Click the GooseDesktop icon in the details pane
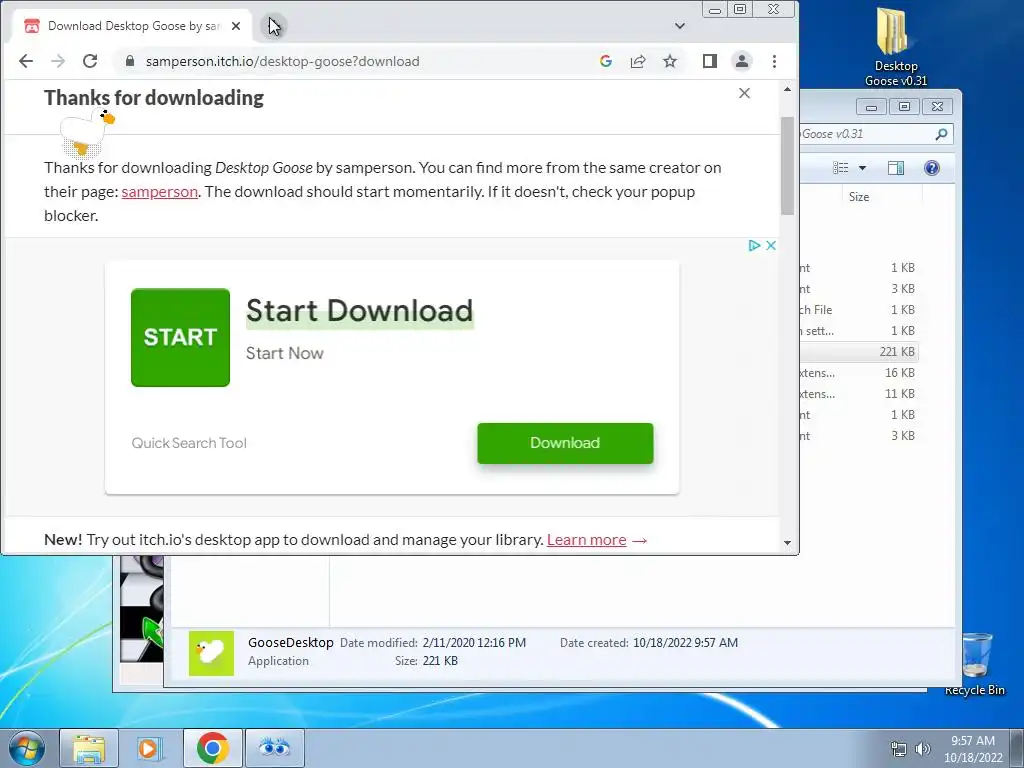The image size is (1024, 768). tap(211, 653)
